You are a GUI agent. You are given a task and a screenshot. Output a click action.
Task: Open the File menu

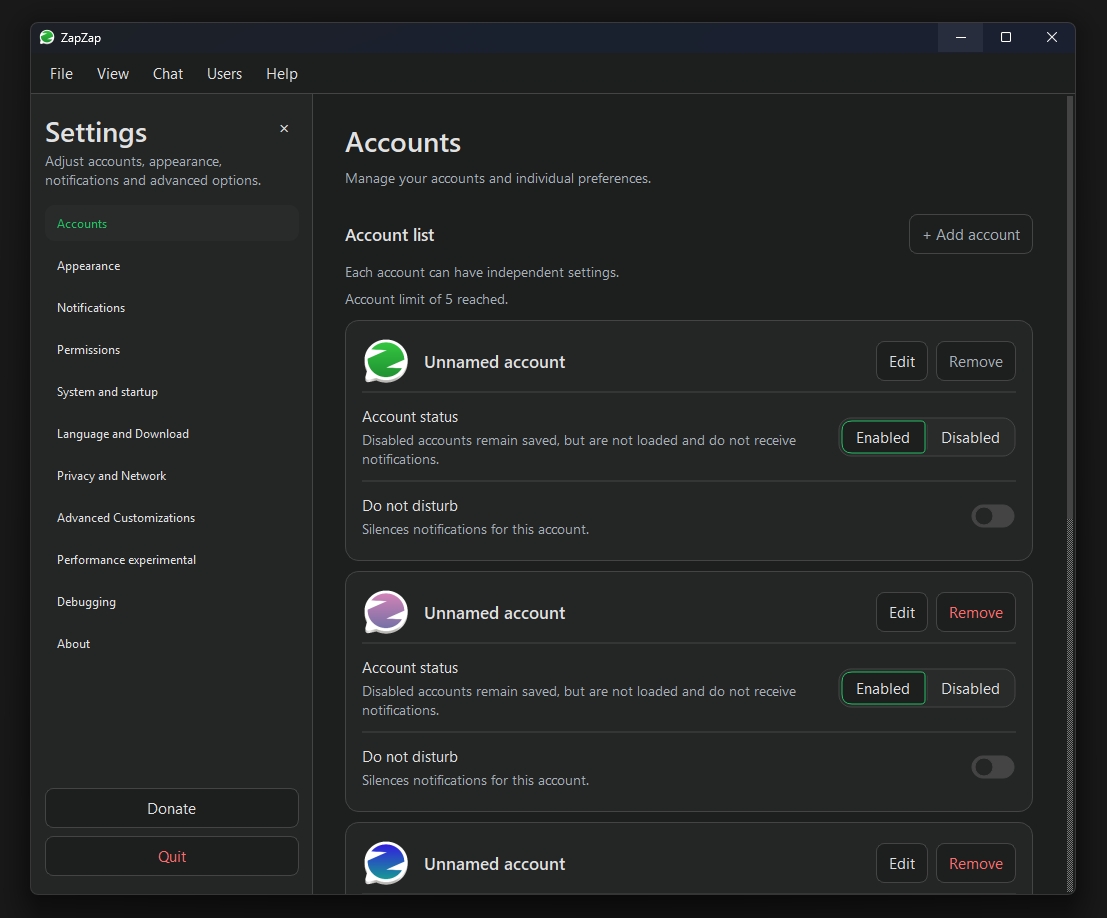point(61,73)
